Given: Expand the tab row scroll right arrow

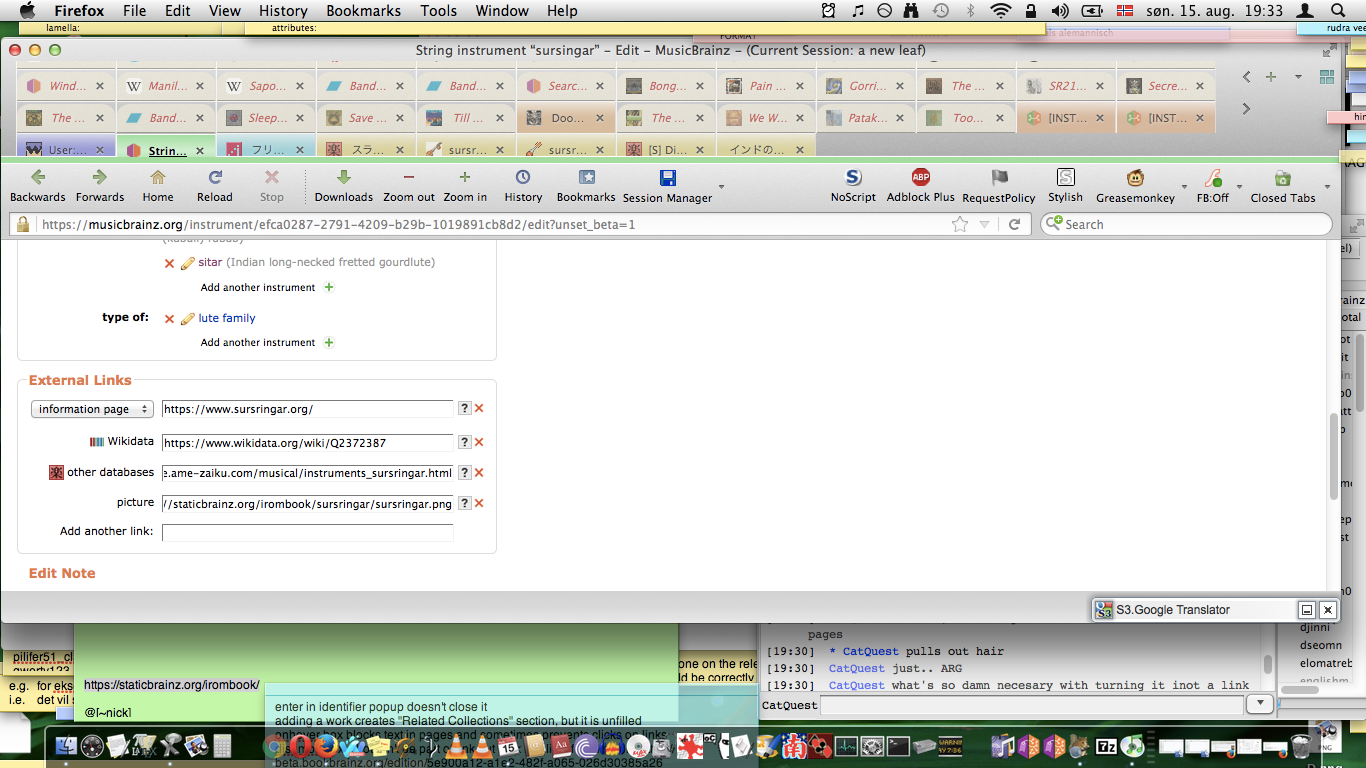Looking at the screenshot, I should pyautogui.click(x=1246, y=108).
